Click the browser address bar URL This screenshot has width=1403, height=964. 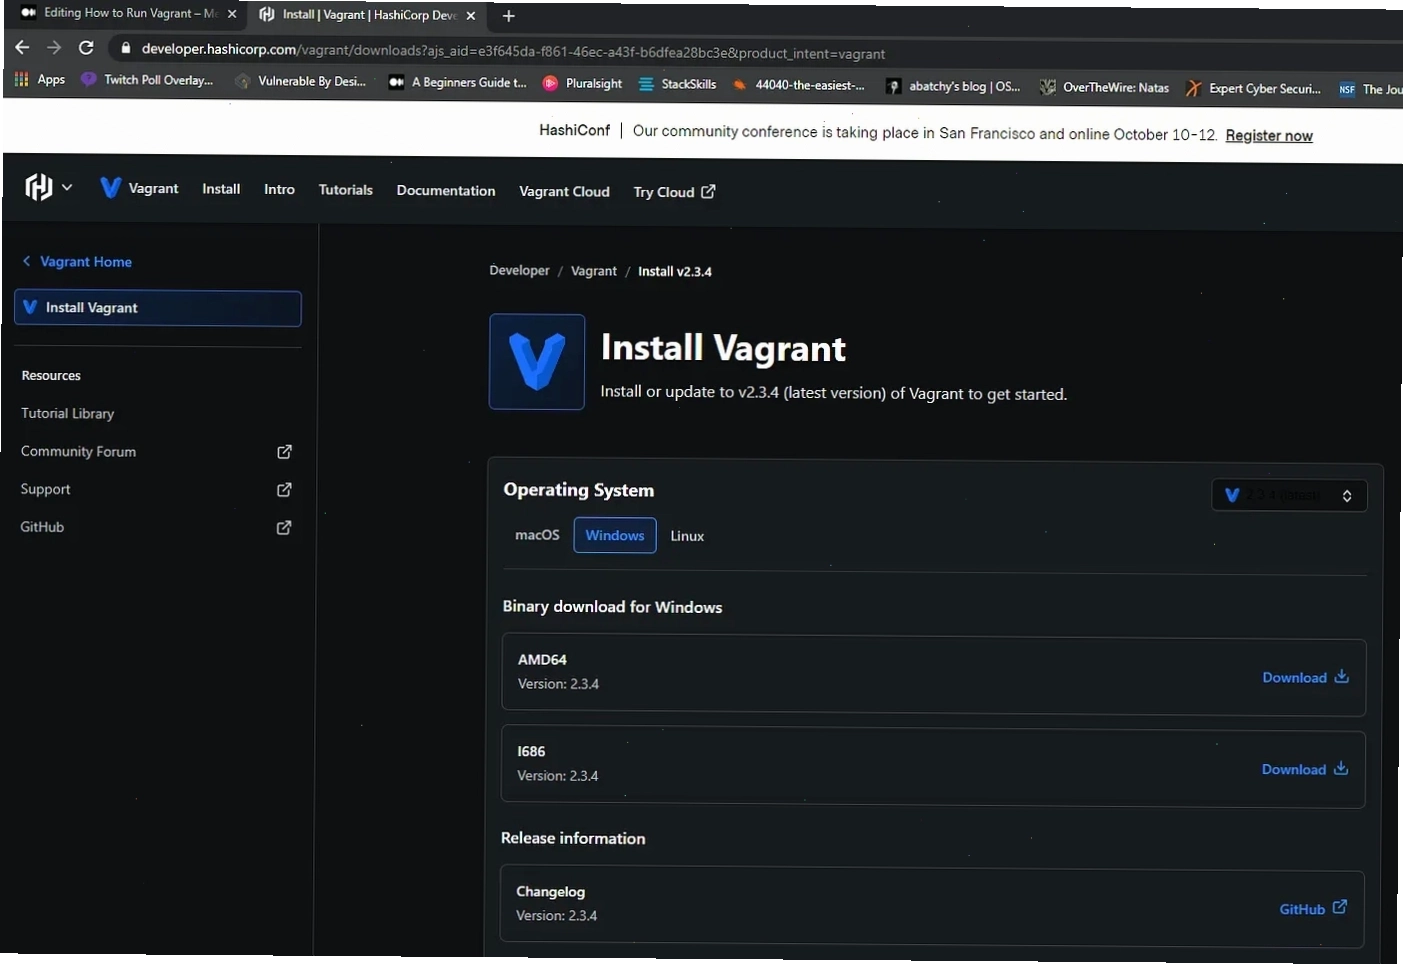(513, 51)
